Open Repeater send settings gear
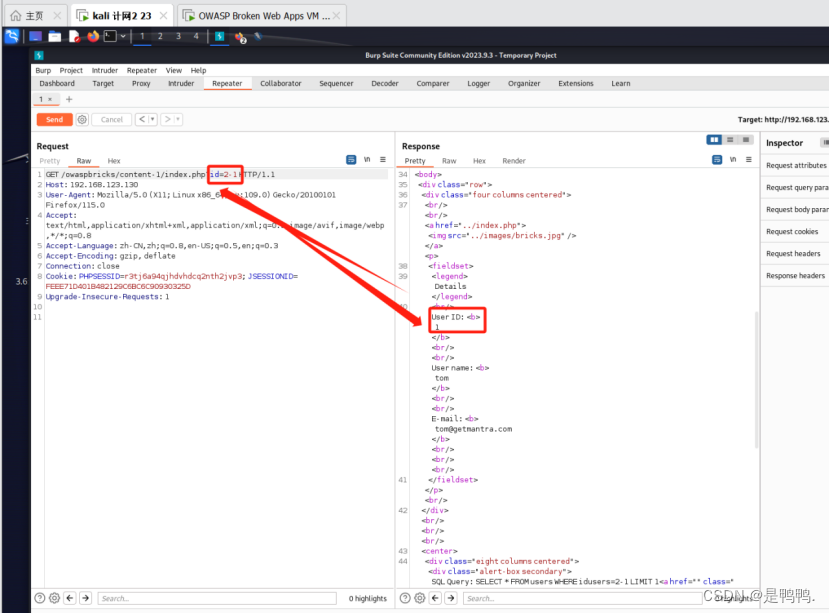Image resolution: width=830 pixels, height=613 pixels. (x=82, y=120)
